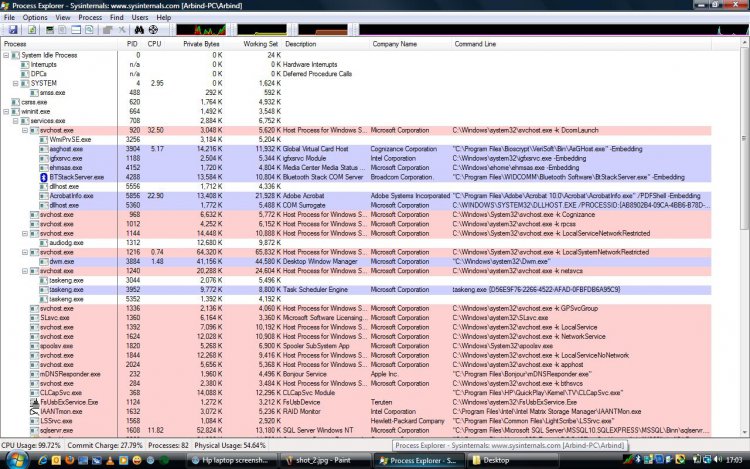750x469 pixels.
Task: Collapse the System Idle Process tree node
Action: coord(6,55)
